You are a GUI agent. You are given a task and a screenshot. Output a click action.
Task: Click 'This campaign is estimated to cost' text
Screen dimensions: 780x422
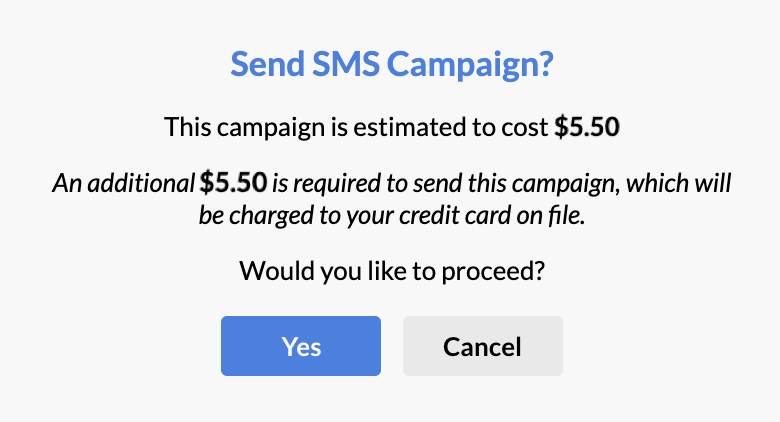(x=356, y=127)
